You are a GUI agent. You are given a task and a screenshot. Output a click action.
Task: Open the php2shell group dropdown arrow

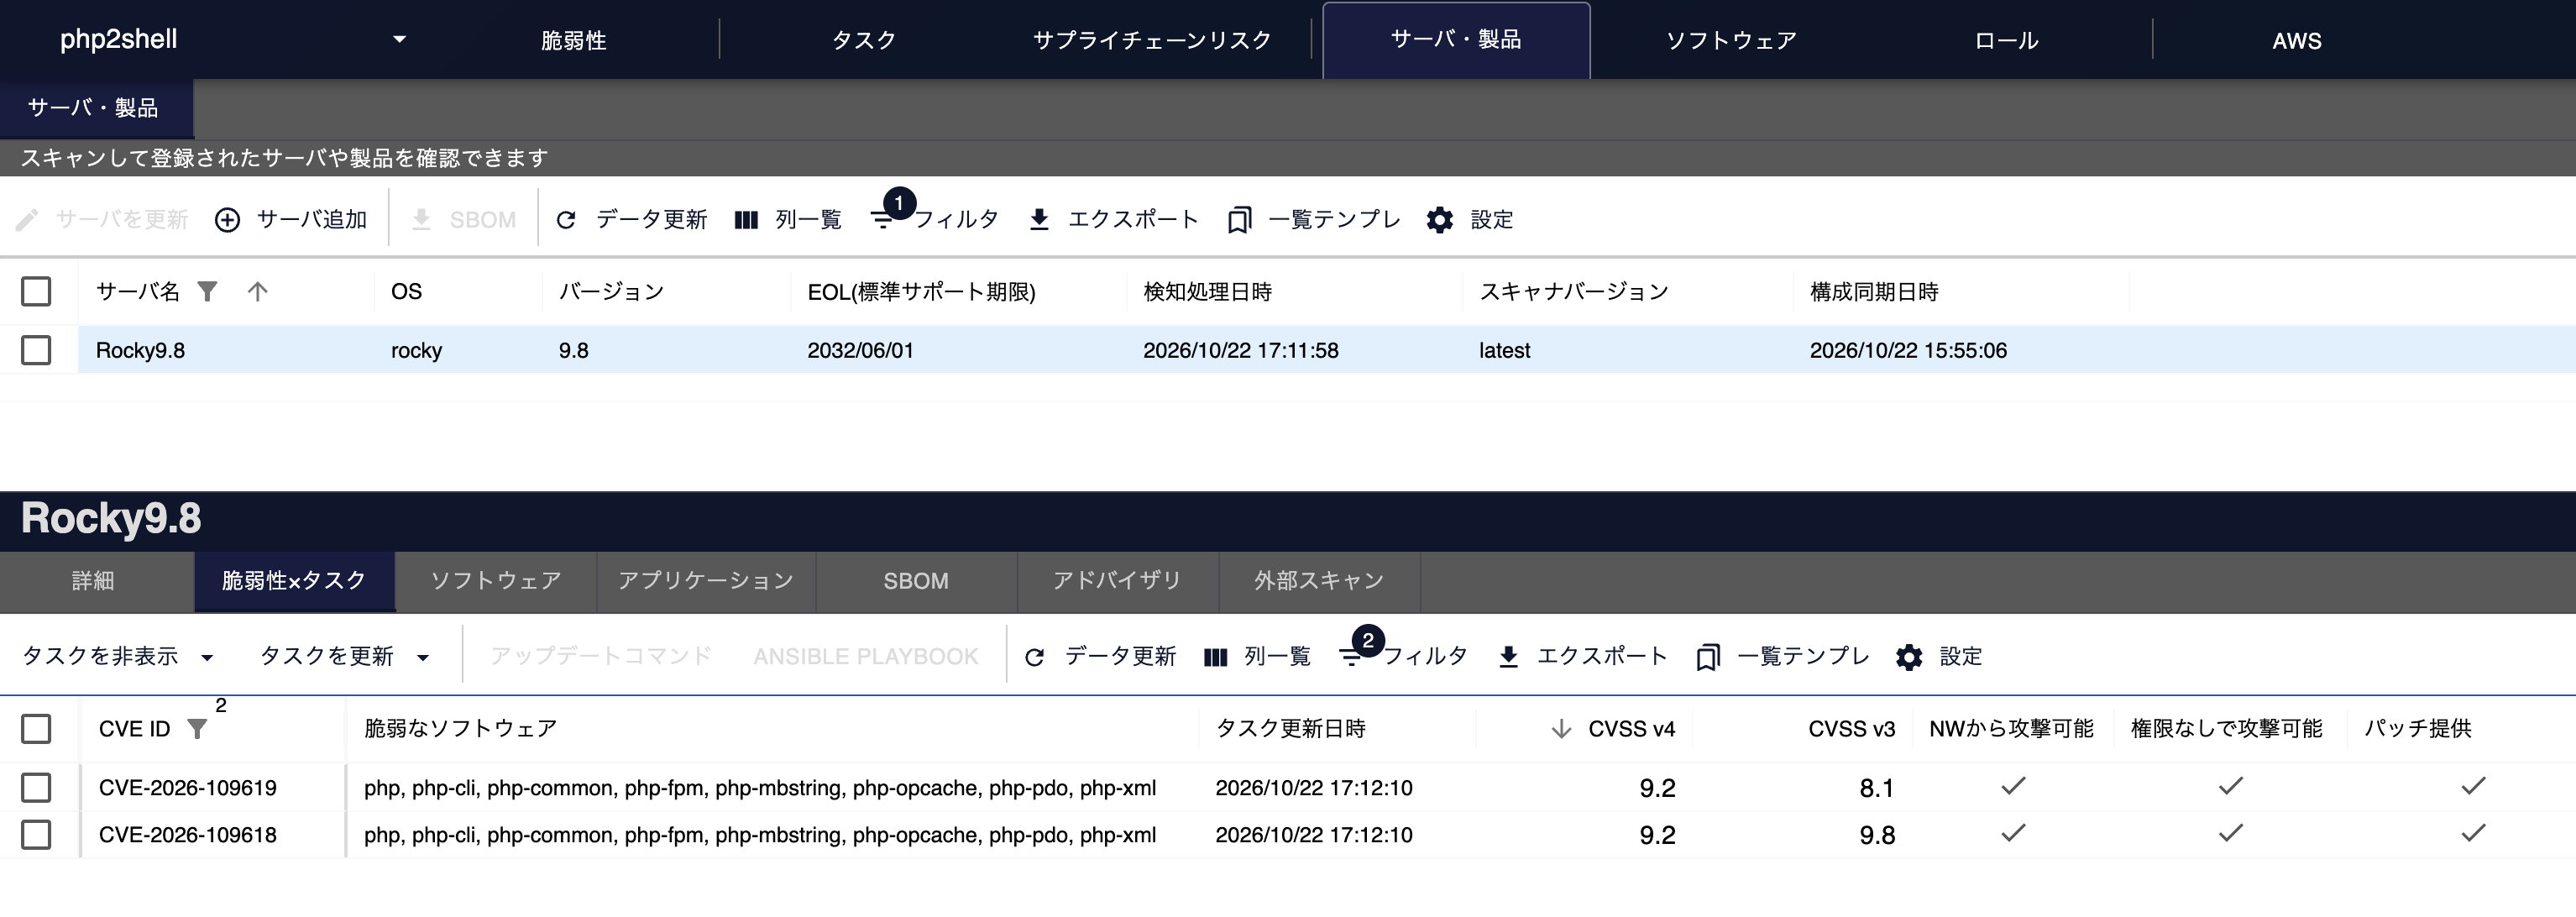pyautogui.click(x=399, y=40)
